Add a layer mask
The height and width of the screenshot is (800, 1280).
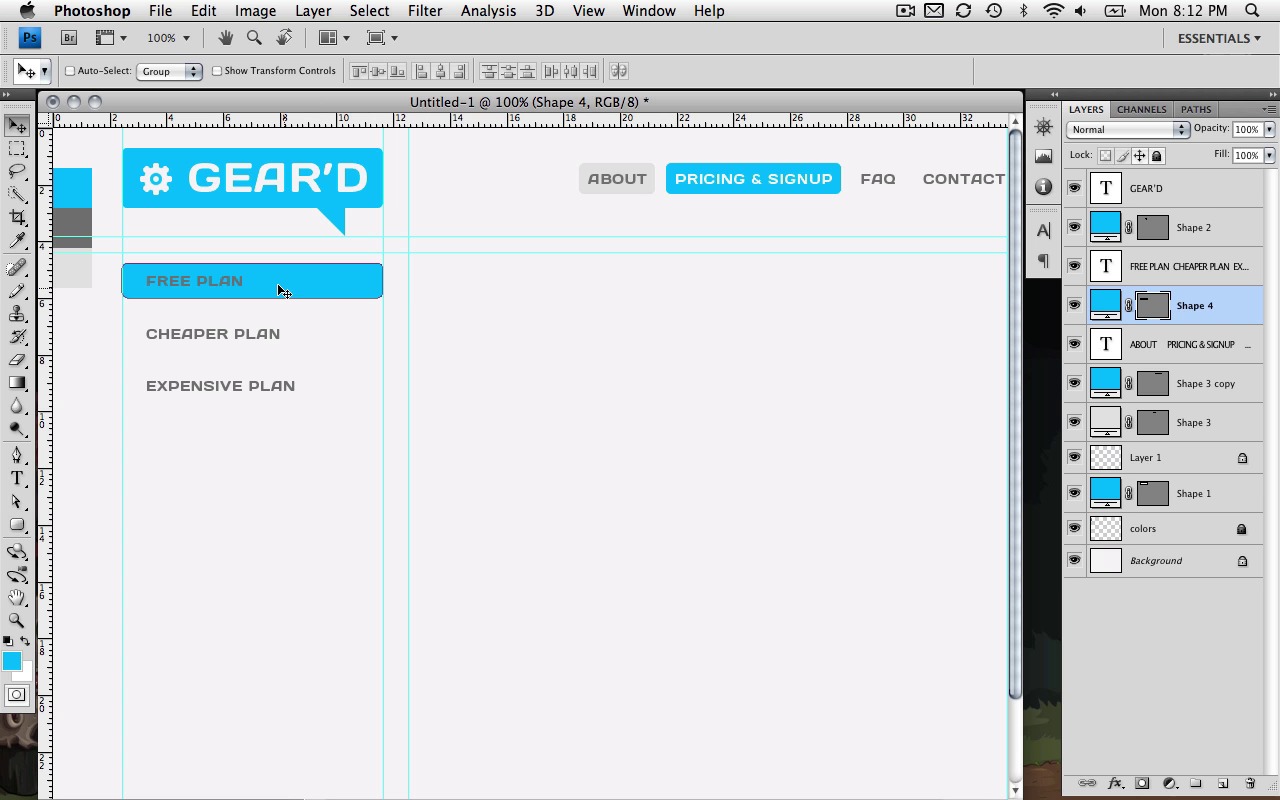point(1142,784)
